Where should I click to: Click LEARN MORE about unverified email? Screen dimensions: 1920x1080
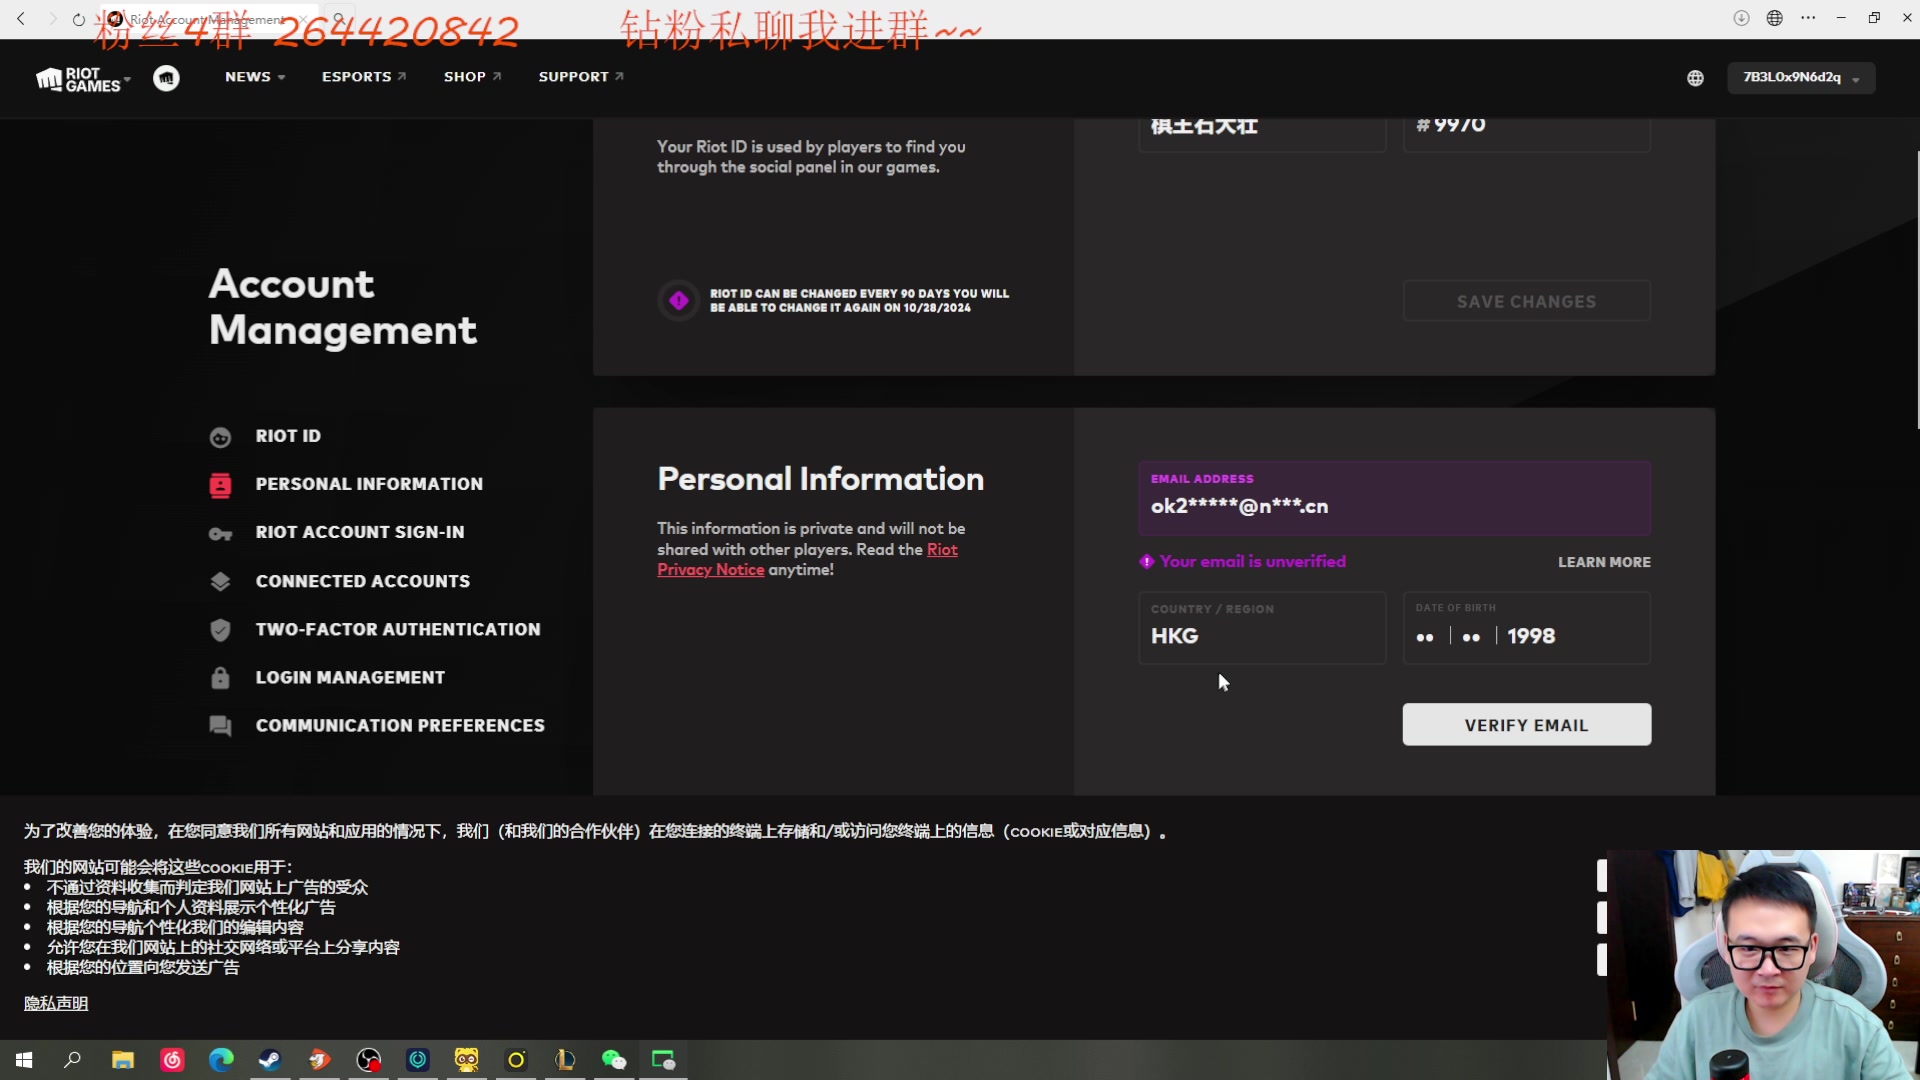click(1604, 562)
